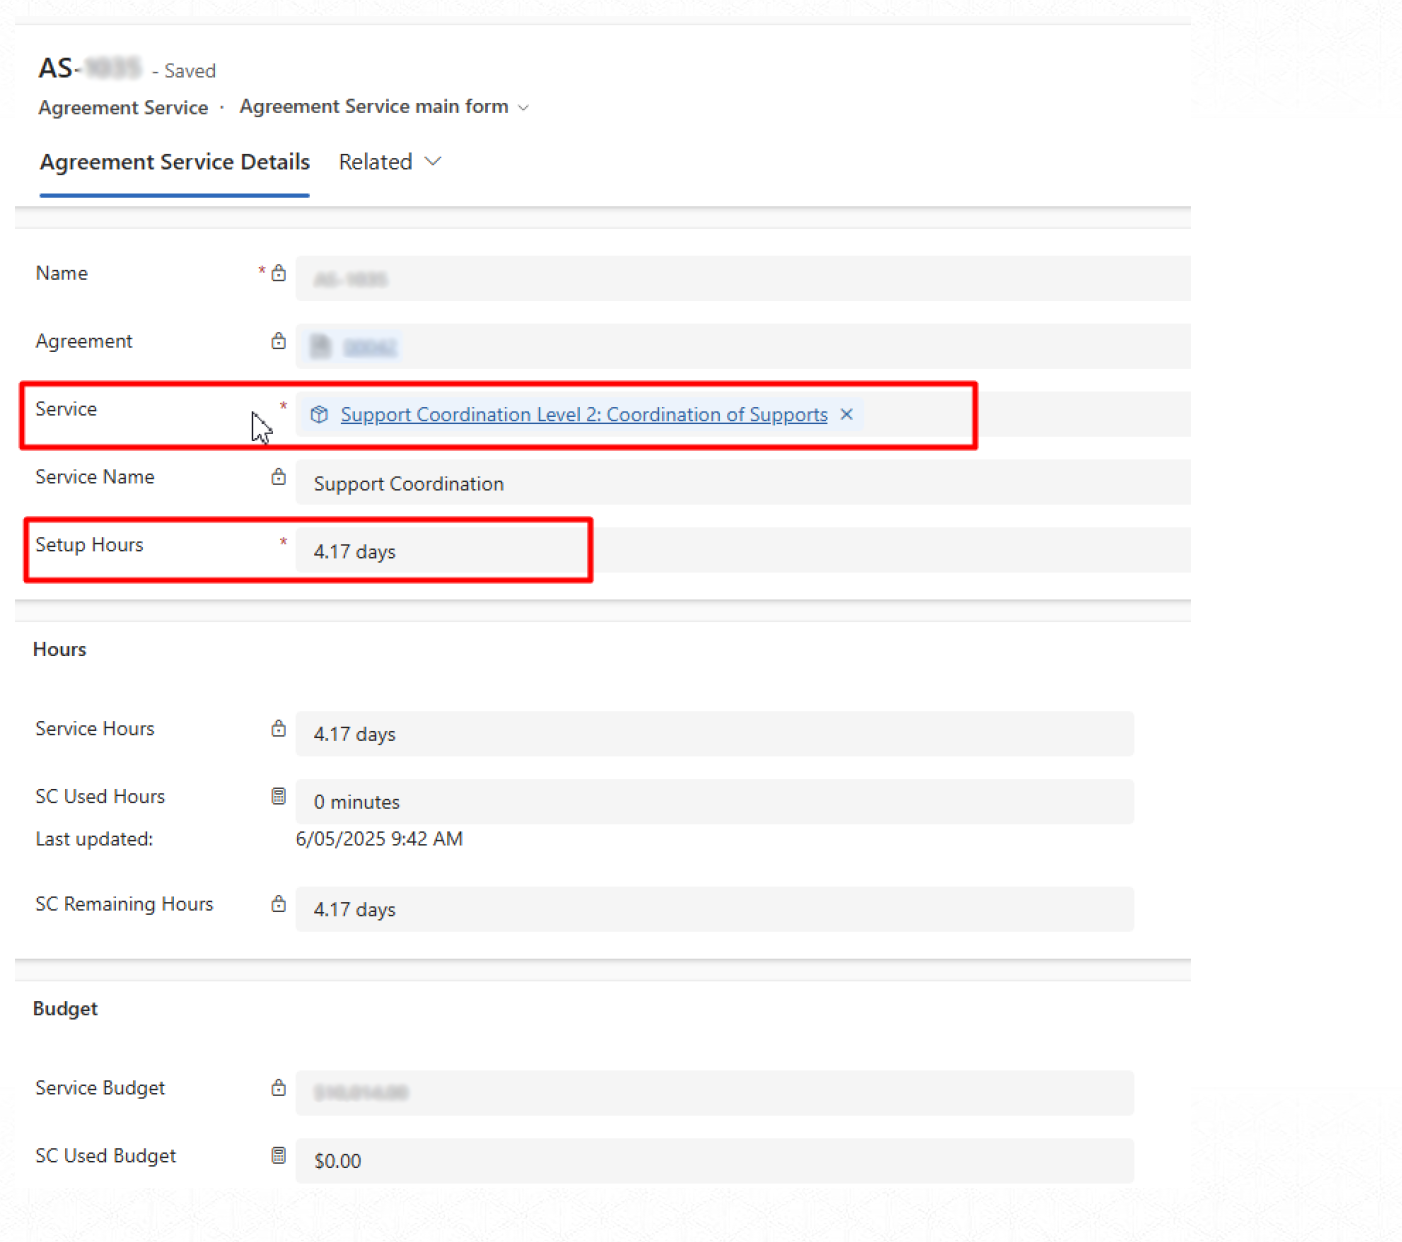Click the lock icon next to Service Hours
Screen dimensions: 1402x1242
[x=279, y=729]
